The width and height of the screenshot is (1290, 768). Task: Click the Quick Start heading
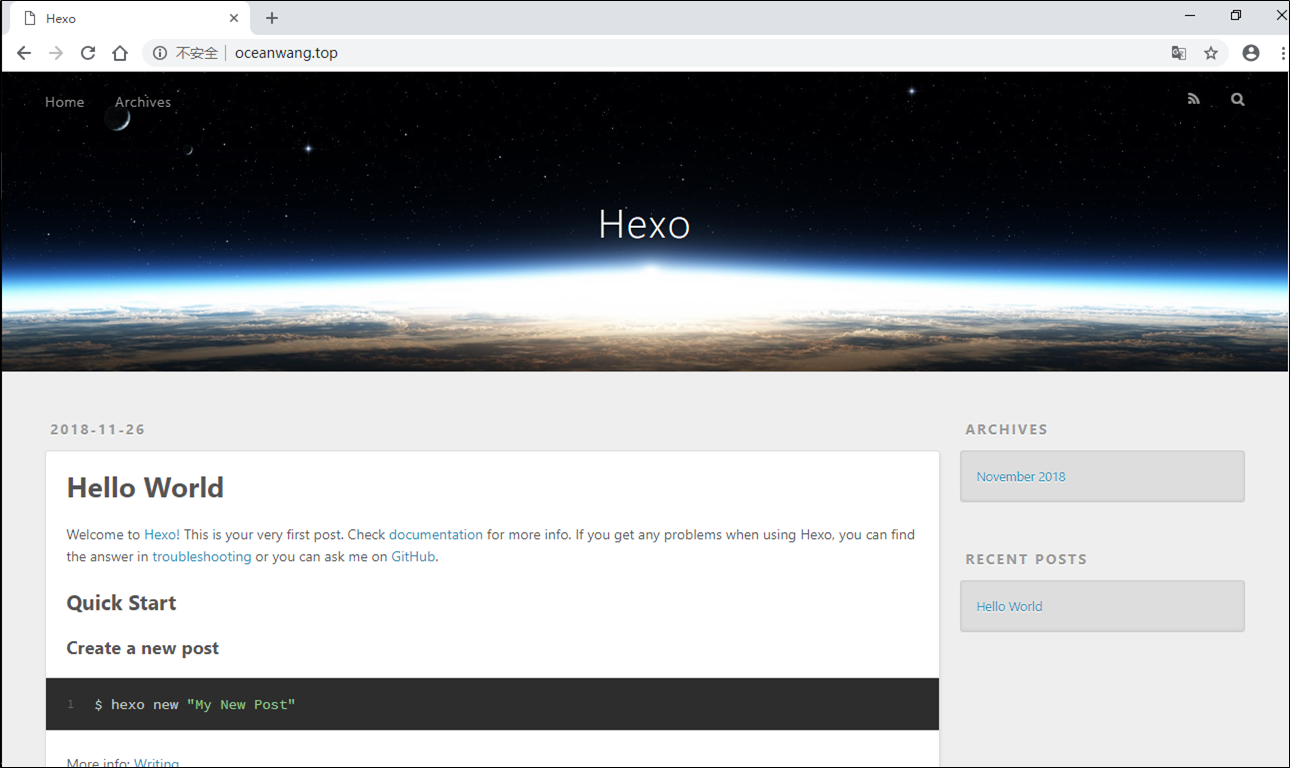[x=121, y=603]
